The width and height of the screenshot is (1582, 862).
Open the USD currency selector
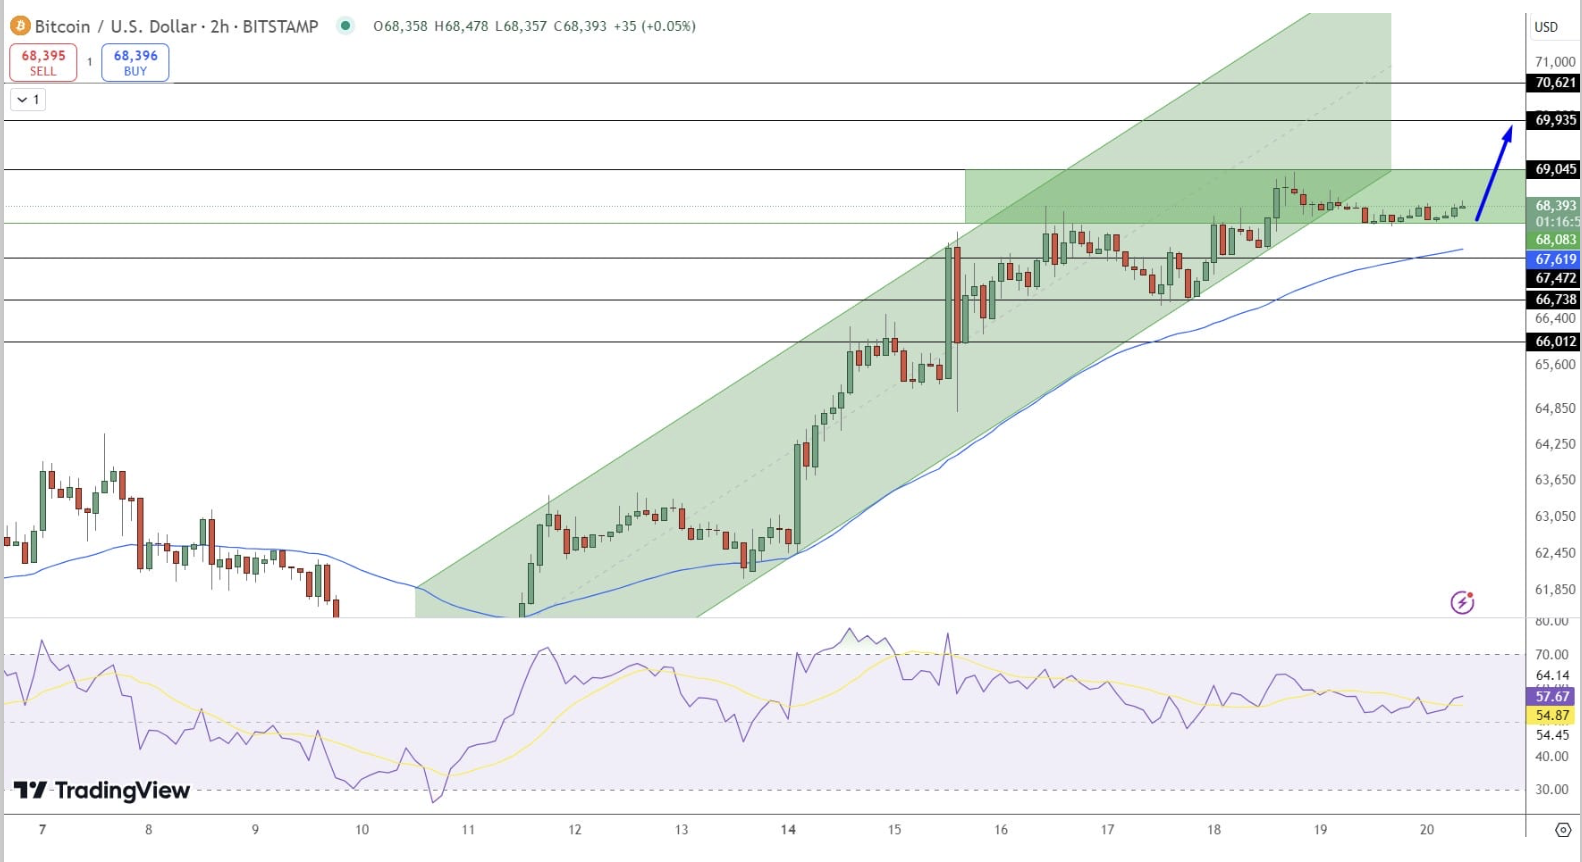pyautogui.click(x=1546, y=27)
